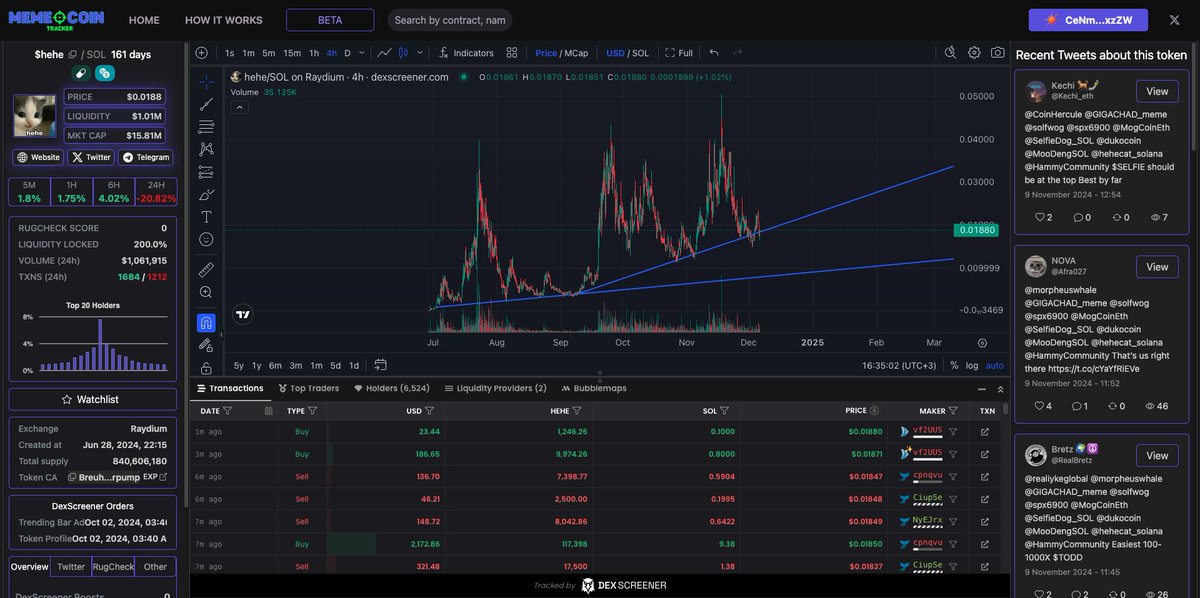Viewport: 1200px width, 598px height.
Task: Open the emoji icons tool
Action: 206,239
